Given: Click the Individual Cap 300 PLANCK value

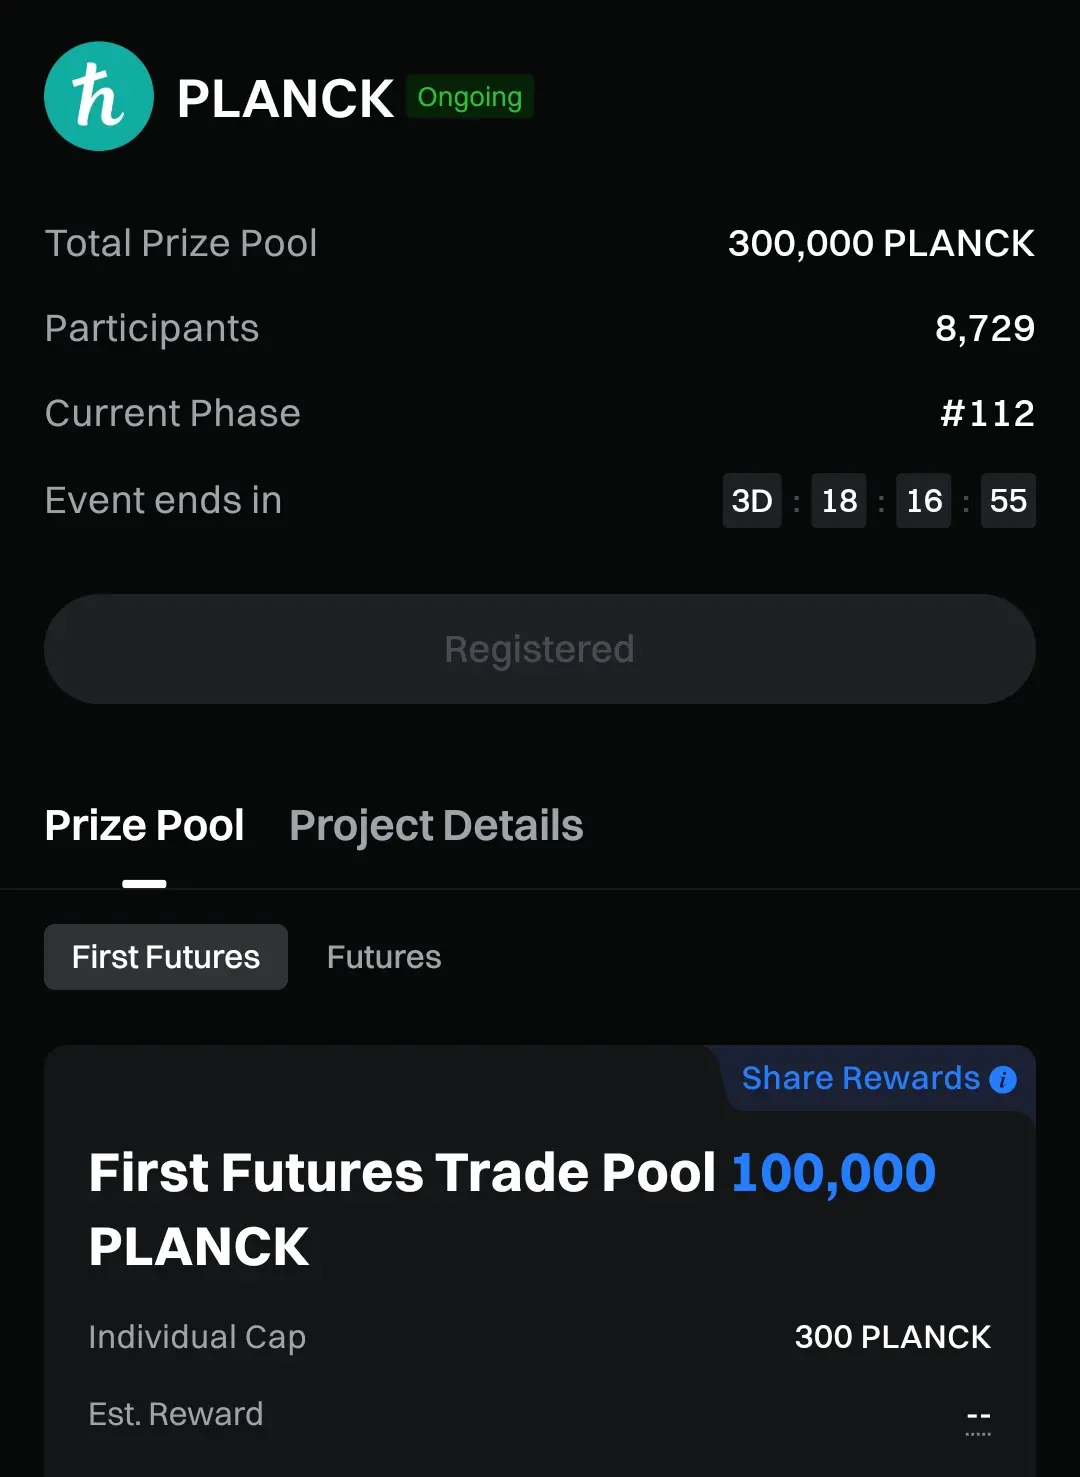Looking at the screenshot, I should (x=892, y=1337).
